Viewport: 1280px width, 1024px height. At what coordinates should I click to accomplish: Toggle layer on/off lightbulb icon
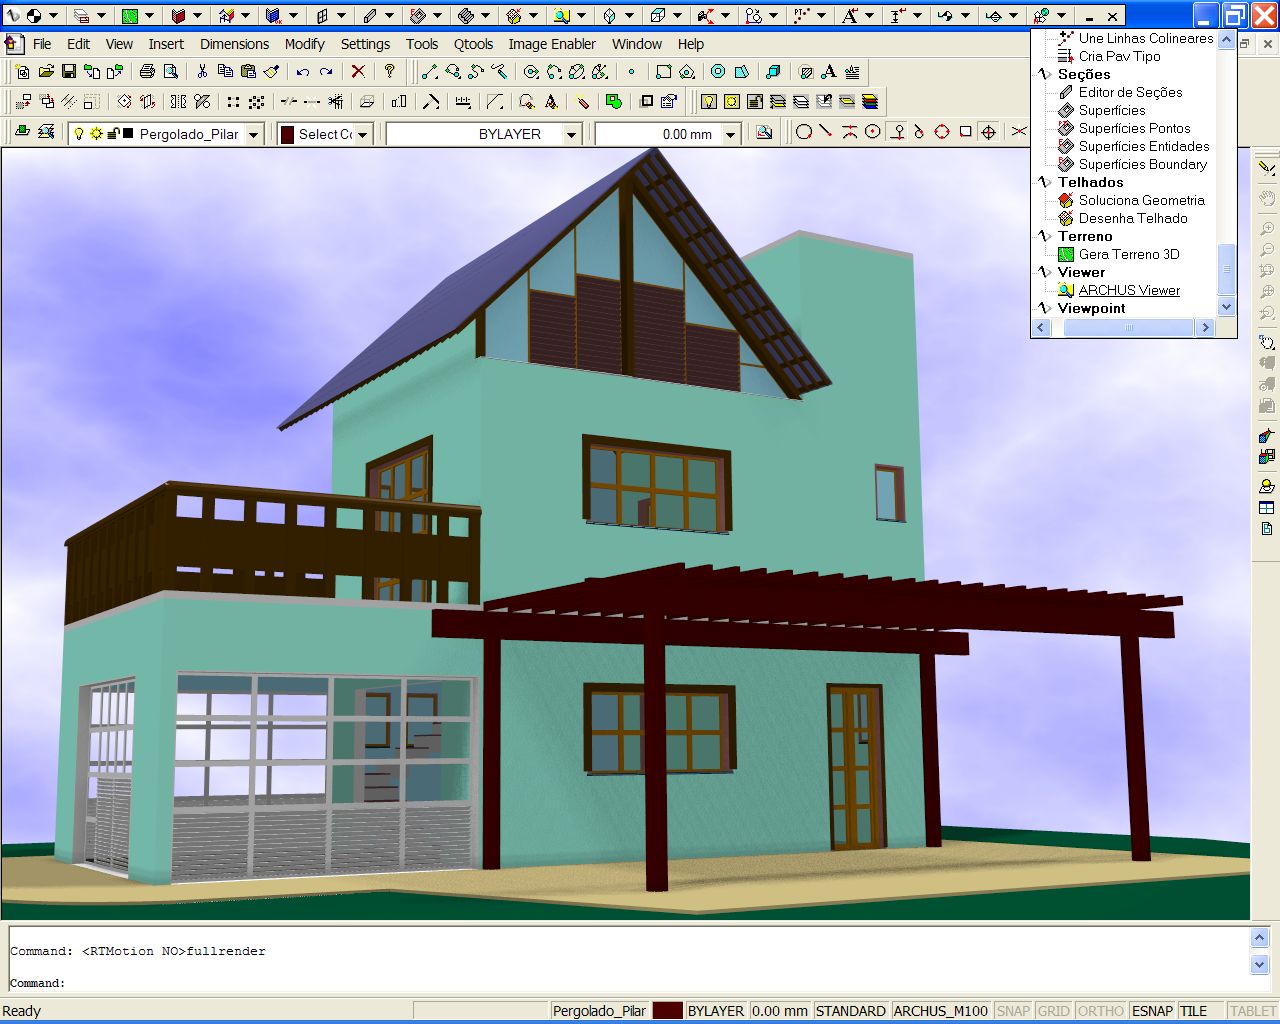80,133
